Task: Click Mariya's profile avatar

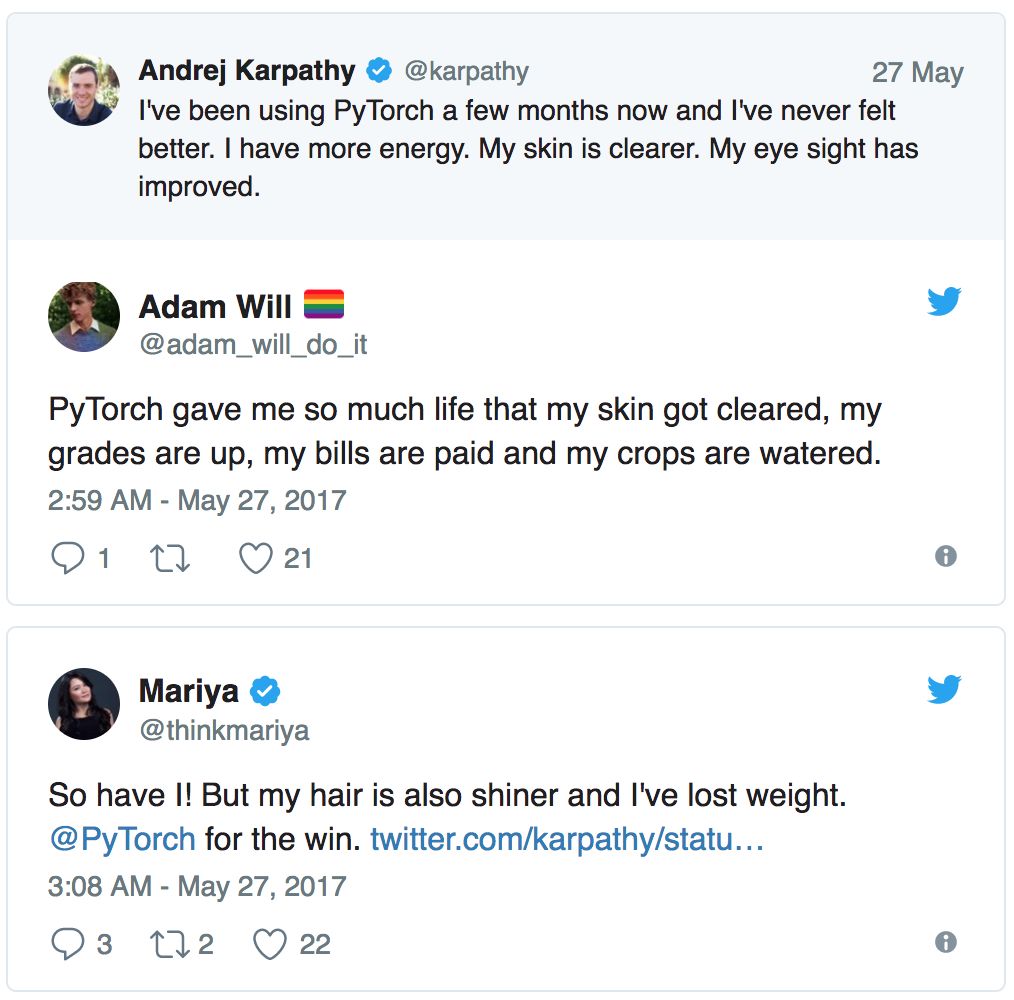Action: pos(84,704)
